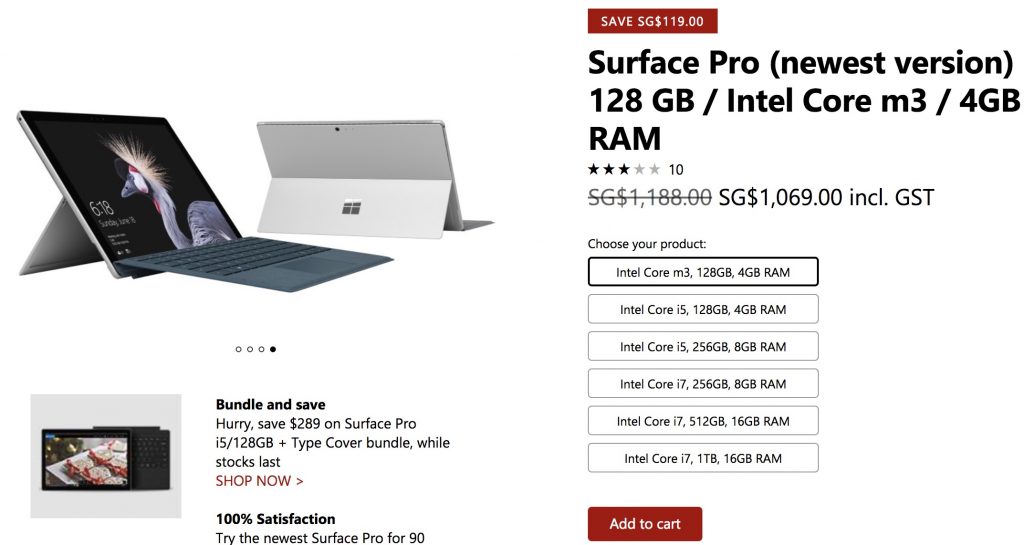
Task: Pick Intel Core i7, 512GB, 16GB RAM
Action: click(703, 421)
